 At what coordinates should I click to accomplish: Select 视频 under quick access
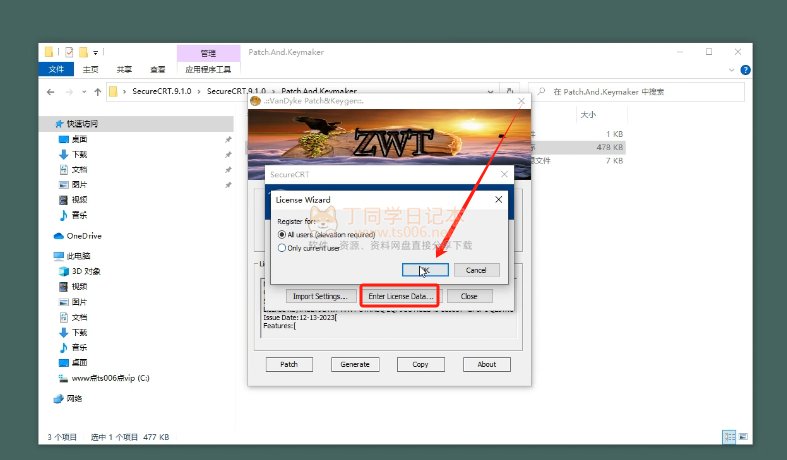pyautogui.click(x=79, y=200)
